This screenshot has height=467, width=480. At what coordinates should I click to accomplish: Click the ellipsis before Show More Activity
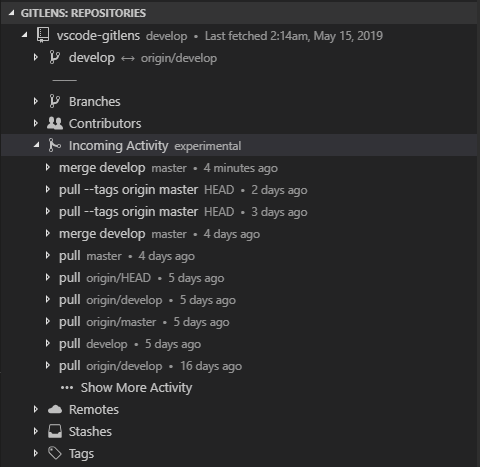67,388
